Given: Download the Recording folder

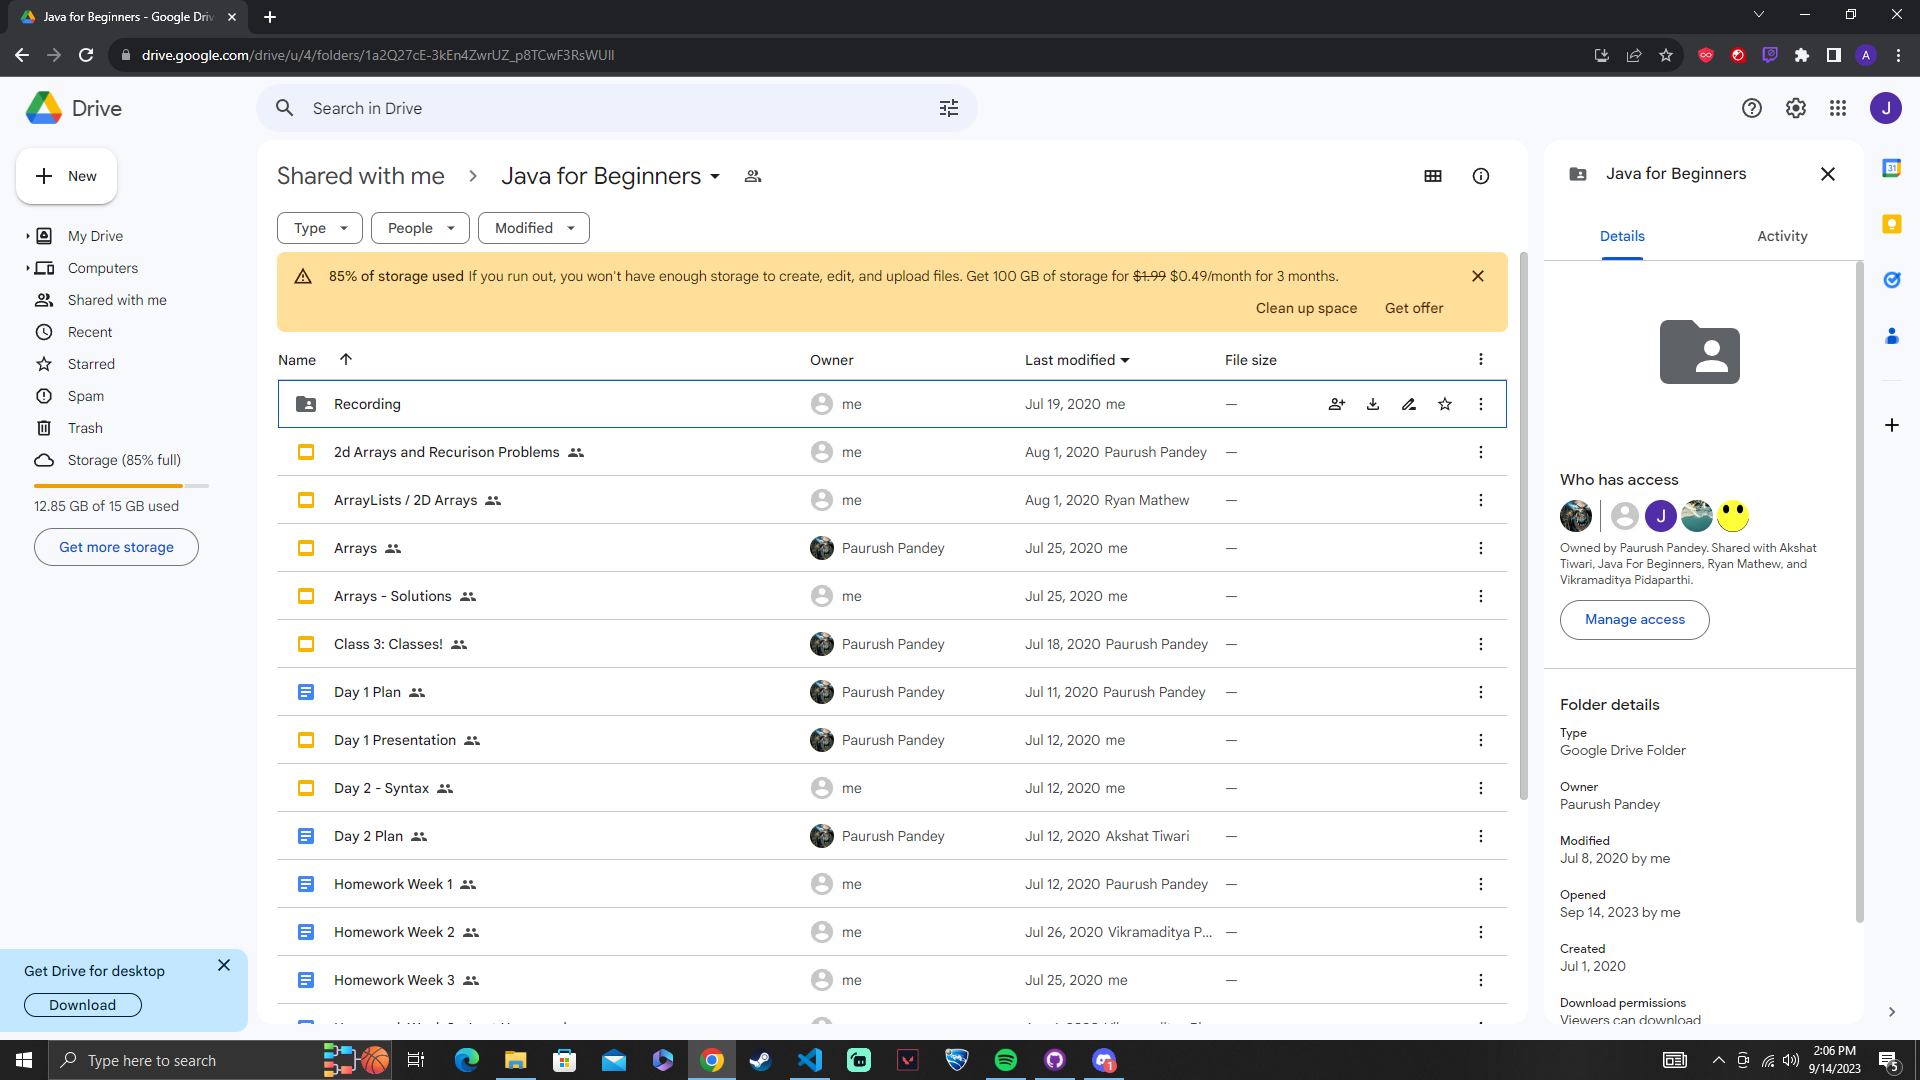Looking at the screenshot, I should tap(1373, 404).
